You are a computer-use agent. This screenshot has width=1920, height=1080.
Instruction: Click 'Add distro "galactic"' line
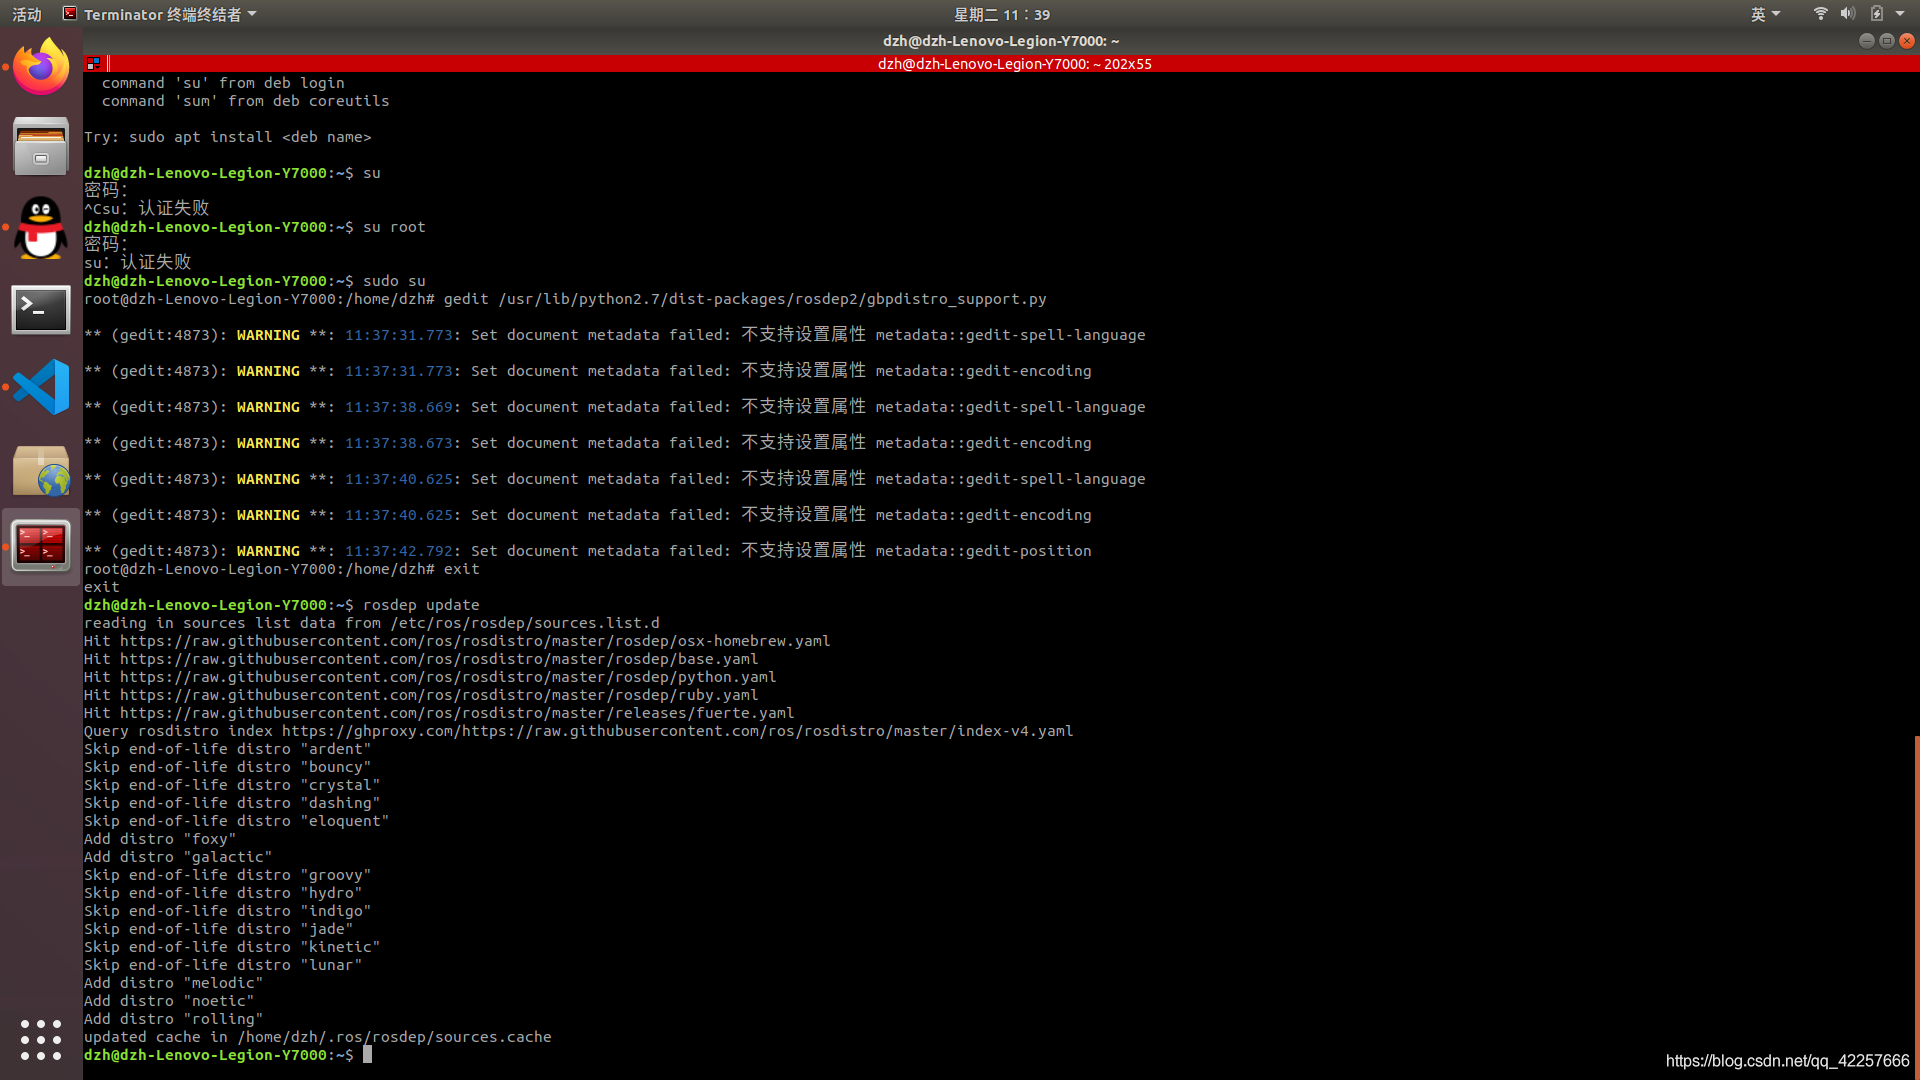(x=178, y=857)
